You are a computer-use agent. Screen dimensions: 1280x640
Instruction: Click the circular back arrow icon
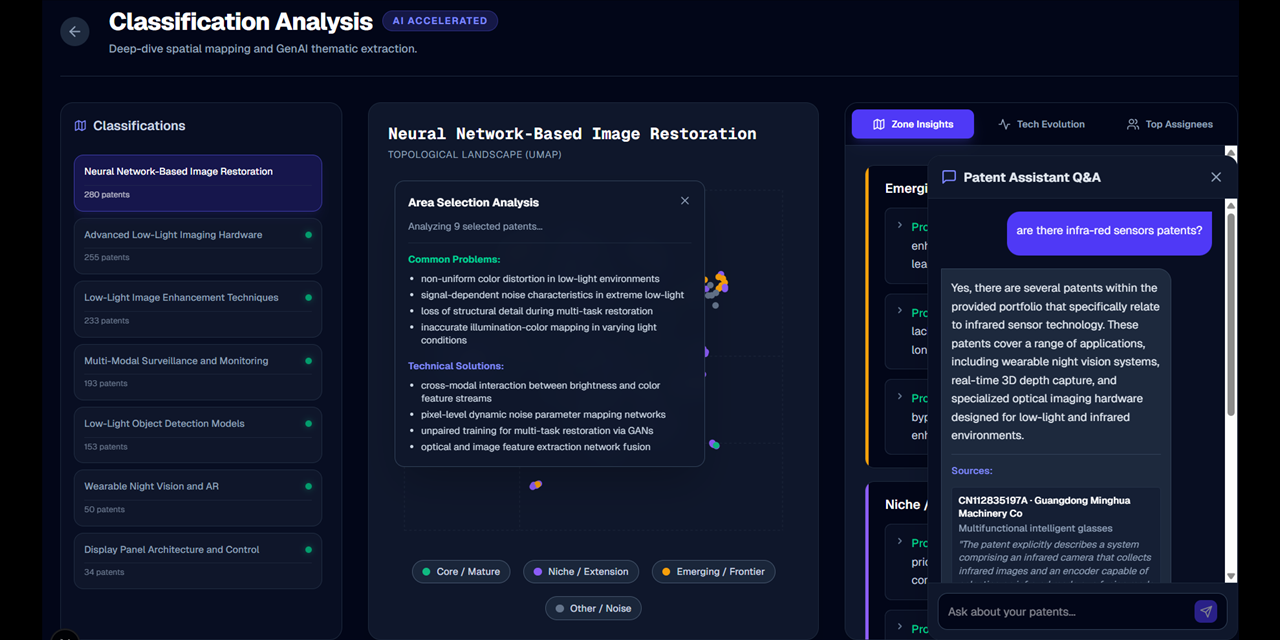75,31
